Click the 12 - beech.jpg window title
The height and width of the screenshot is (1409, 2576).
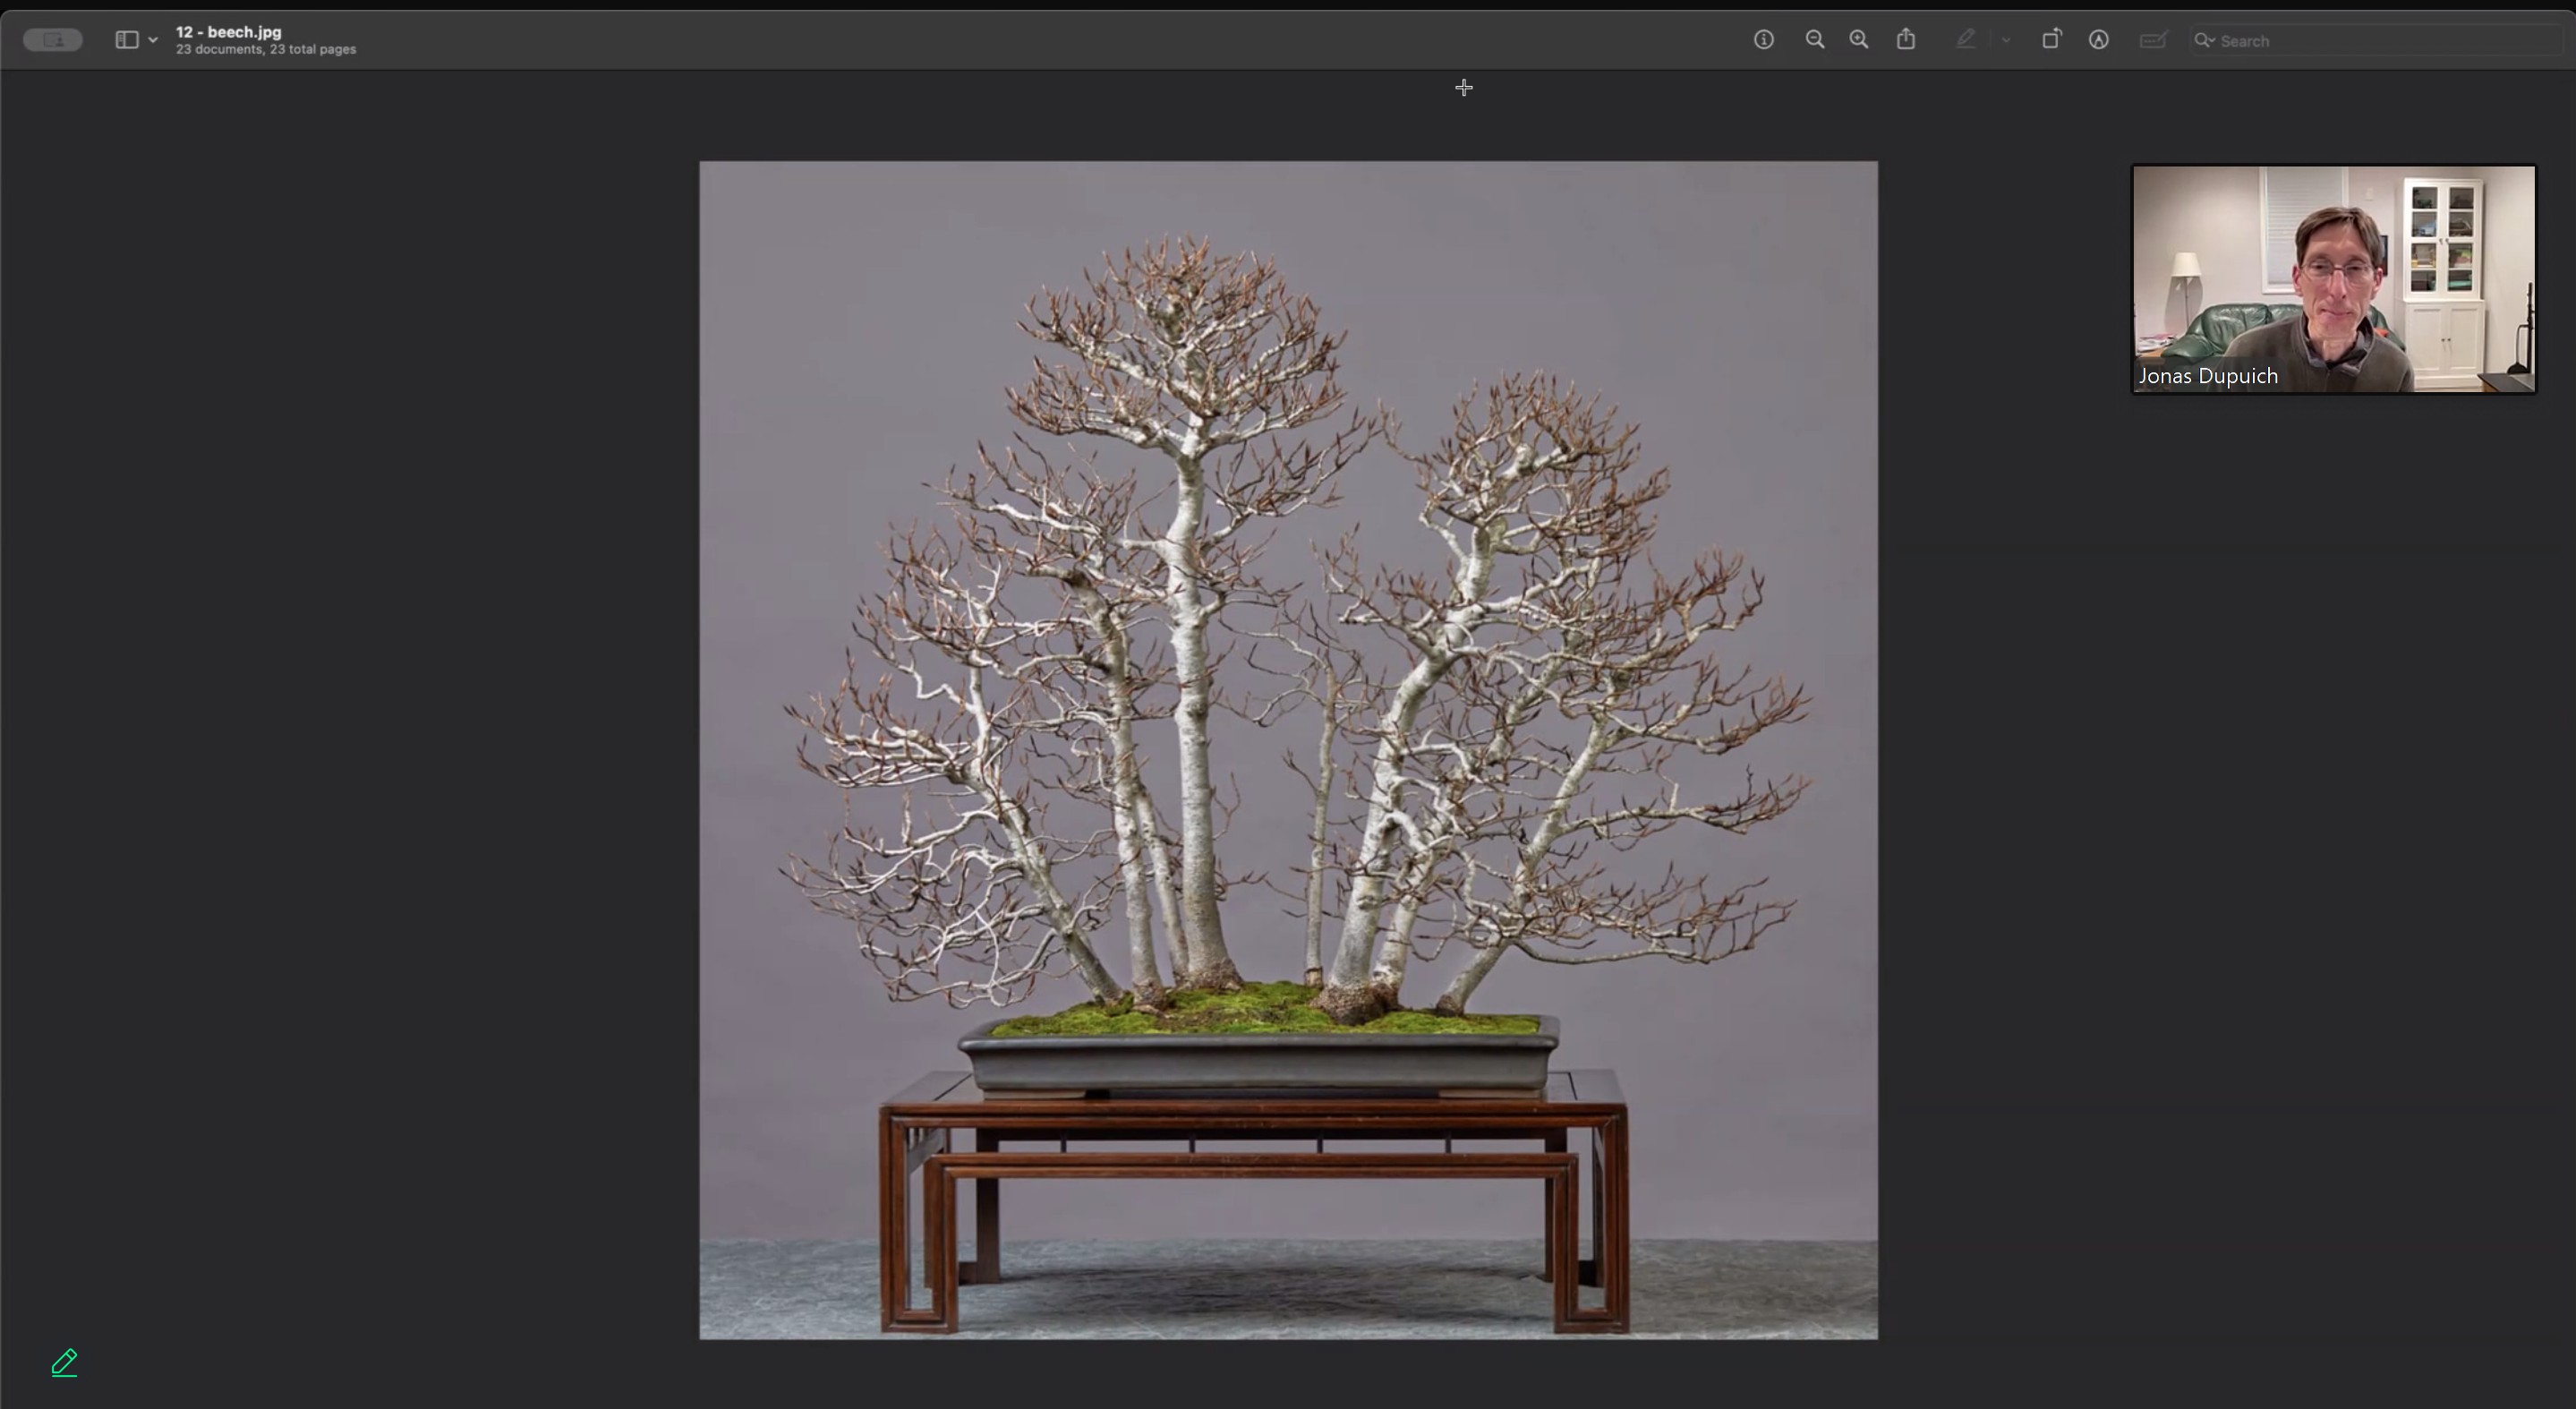tap(228, 32)
